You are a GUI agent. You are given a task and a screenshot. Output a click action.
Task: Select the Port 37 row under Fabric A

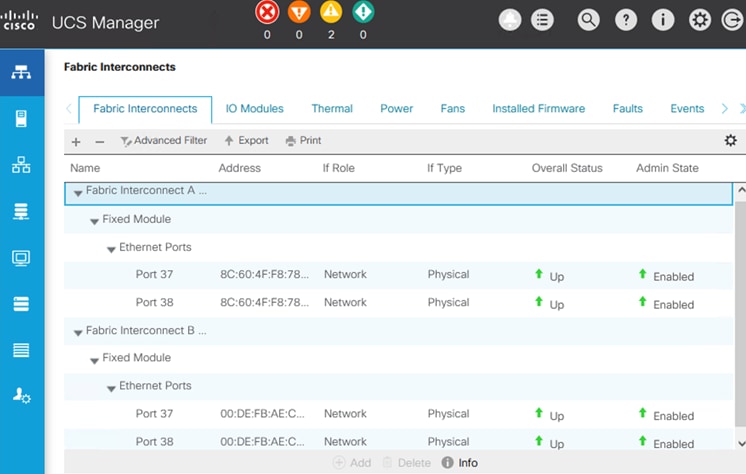pos(155,275)
